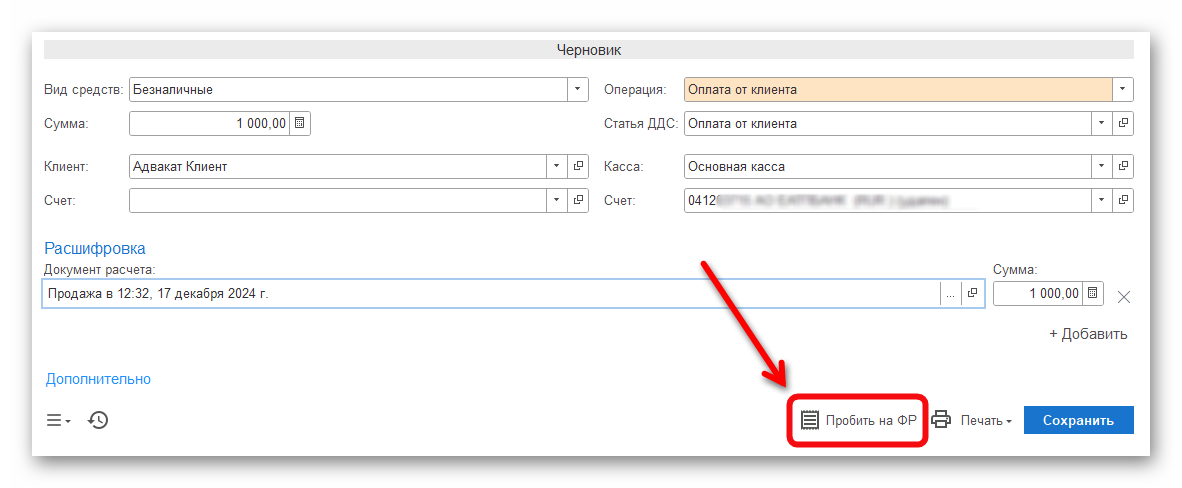1182x488 pixels.
Task: Click the Расшифровка section heading
Action: click(x=95, y=248)
